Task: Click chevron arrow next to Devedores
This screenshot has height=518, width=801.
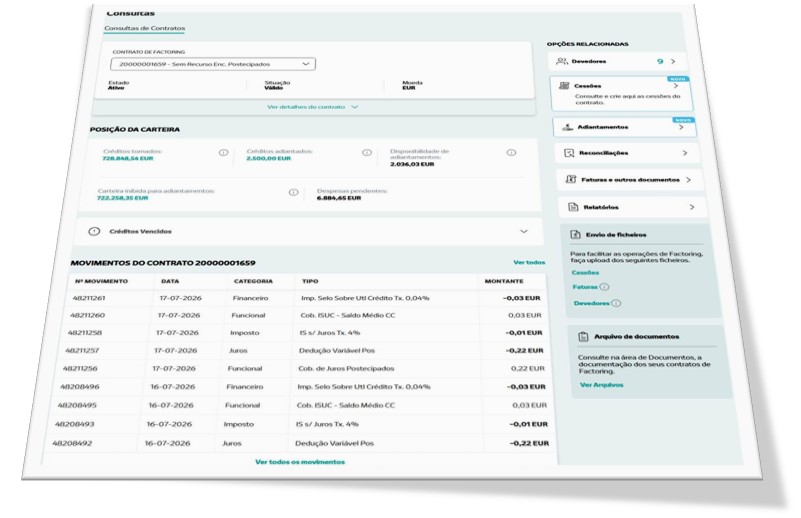Action: pyautogui.click(x=673, y=61)
